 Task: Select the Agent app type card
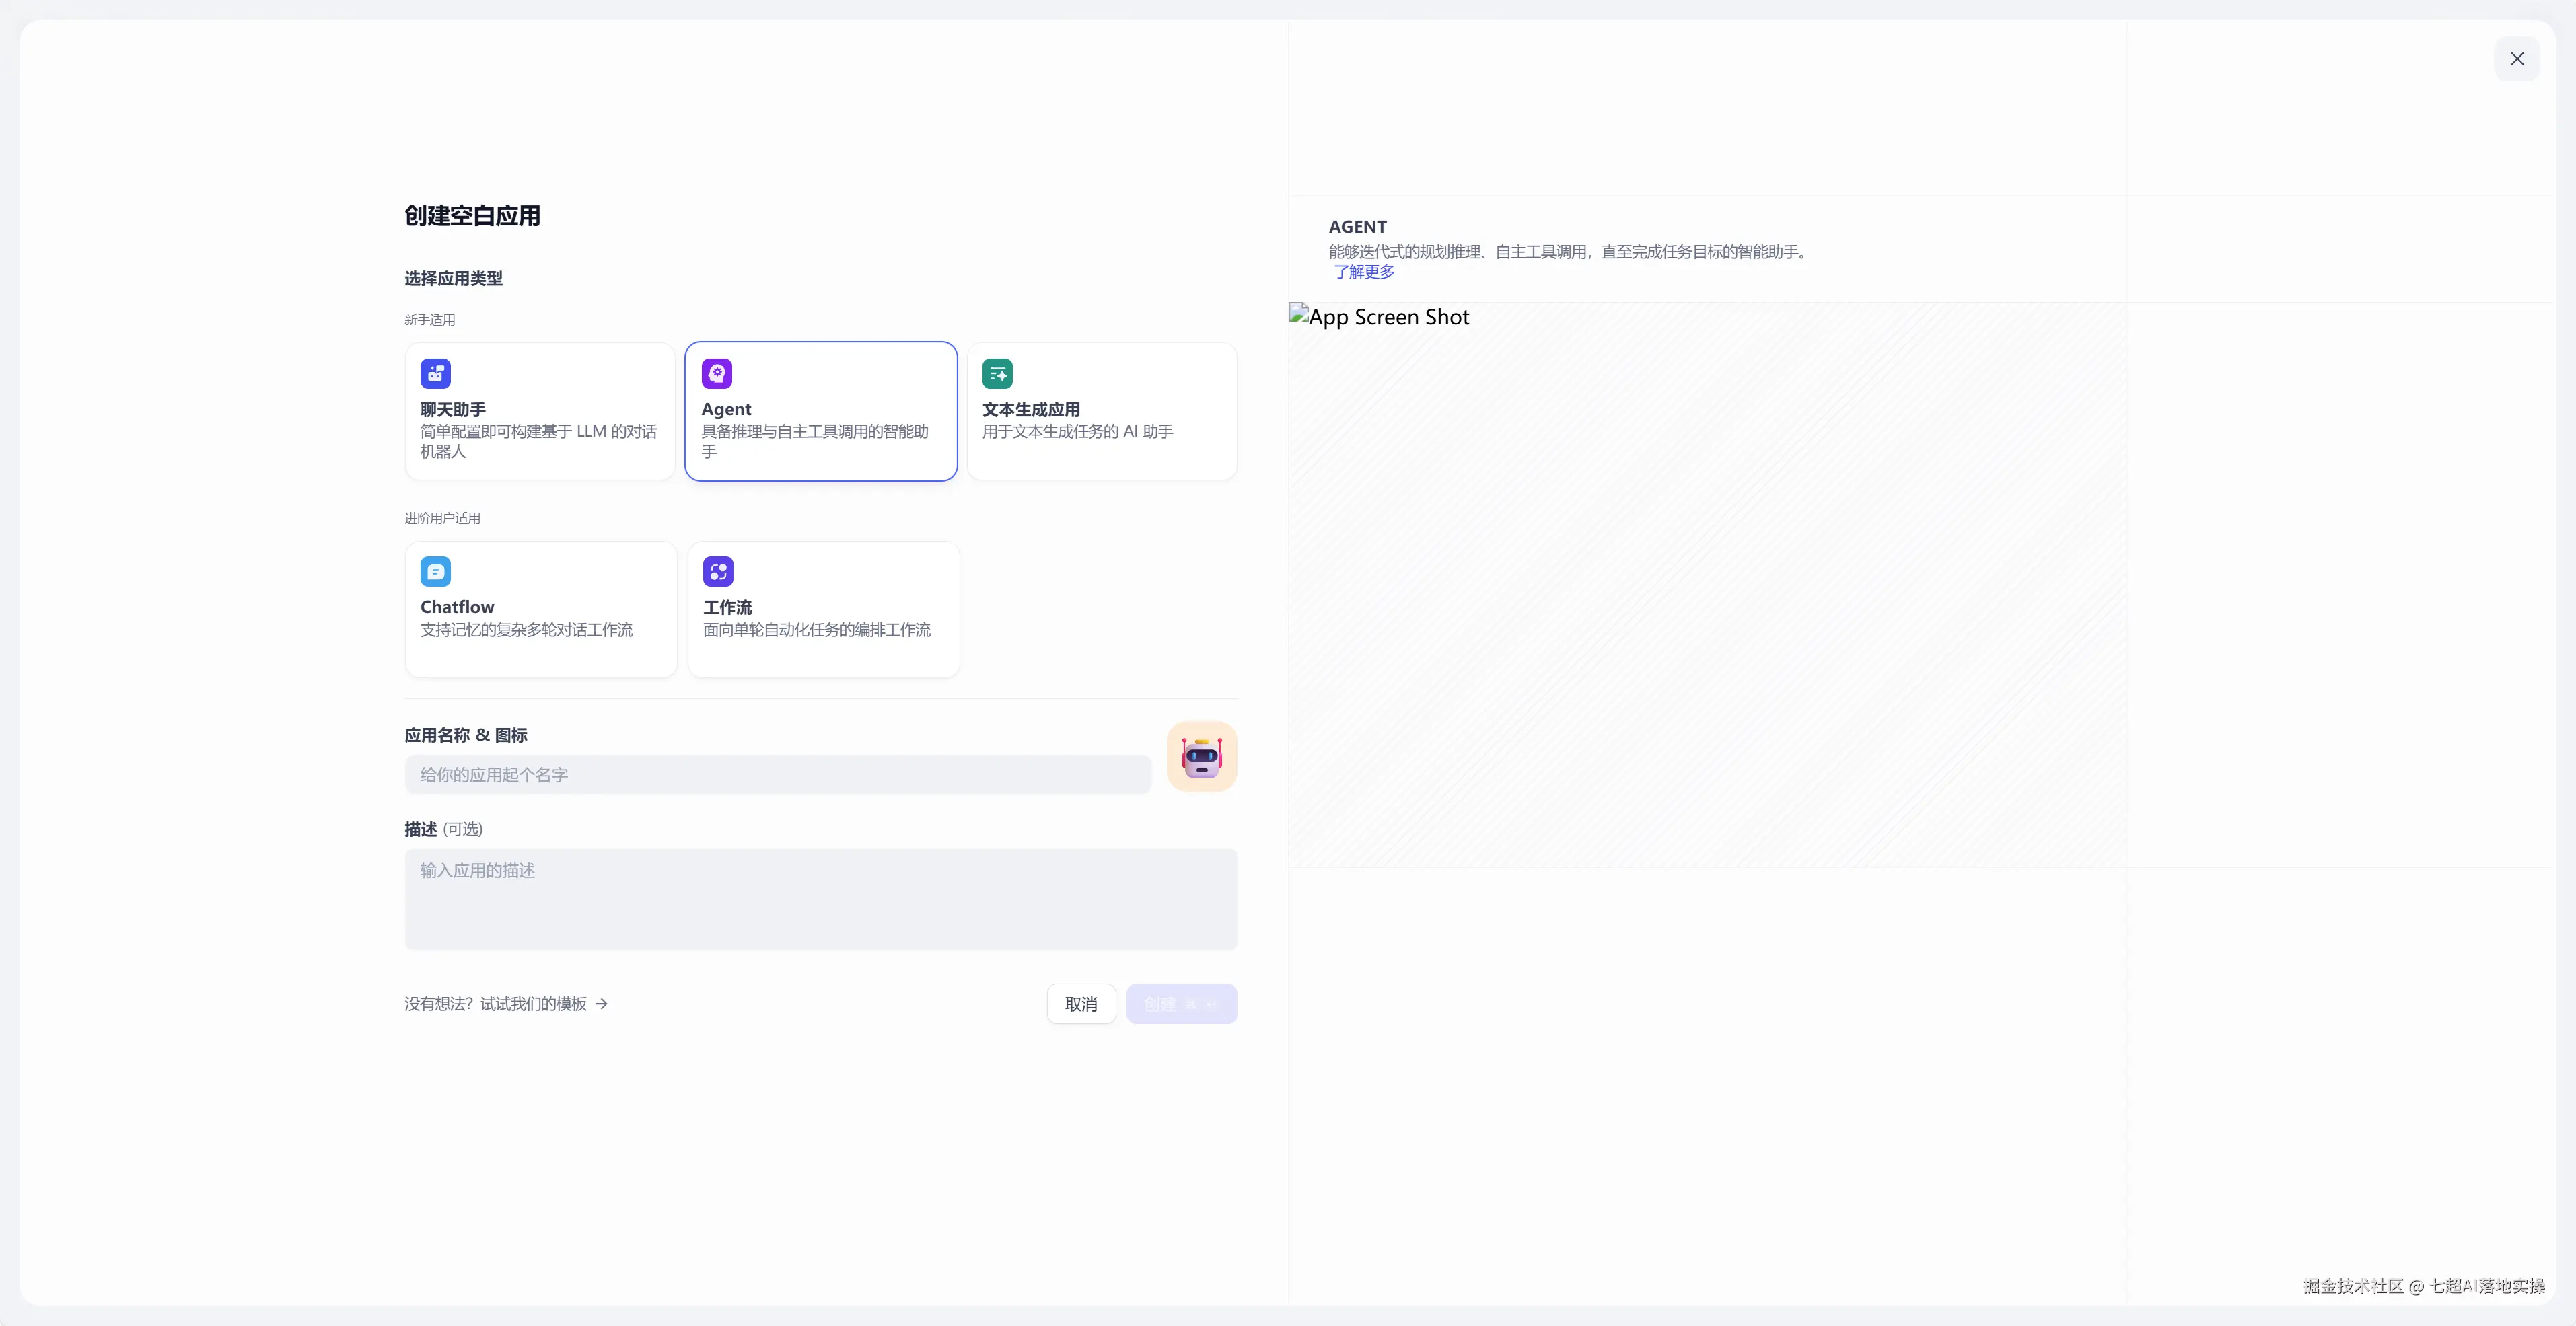tap(820, 412)
